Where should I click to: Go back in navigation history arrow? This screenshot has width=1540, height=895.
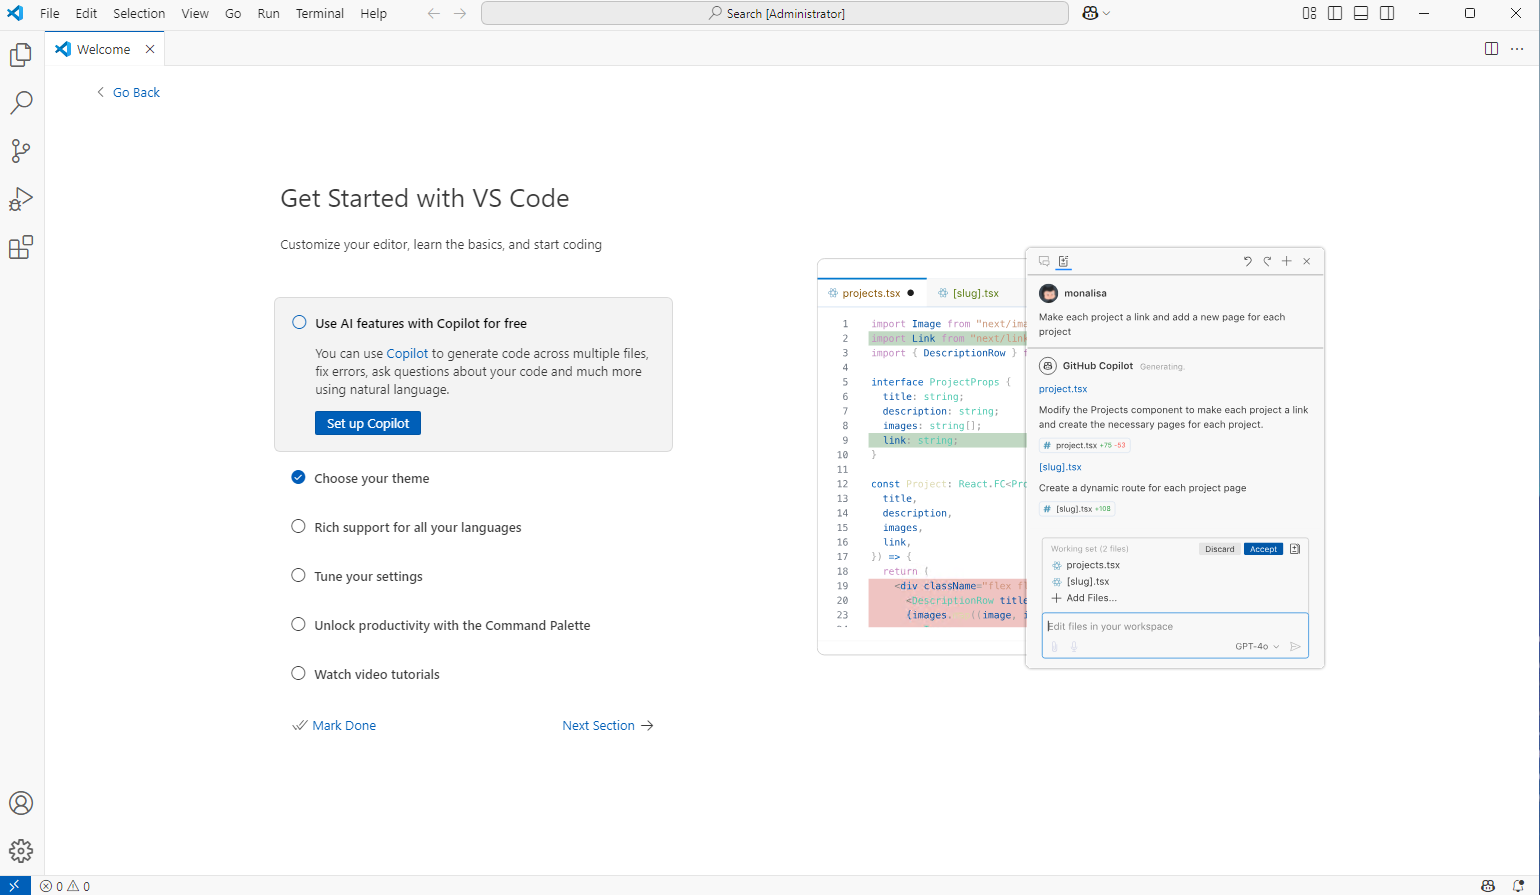coord(434,13)
